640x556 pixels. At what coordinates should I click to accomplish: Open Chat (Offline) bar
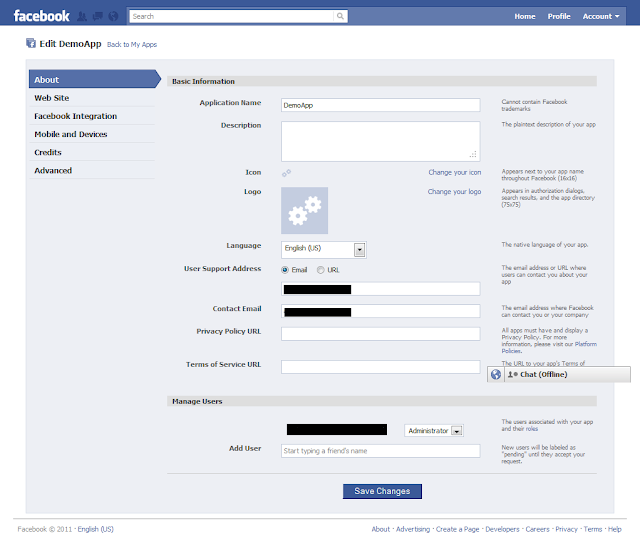568,374
